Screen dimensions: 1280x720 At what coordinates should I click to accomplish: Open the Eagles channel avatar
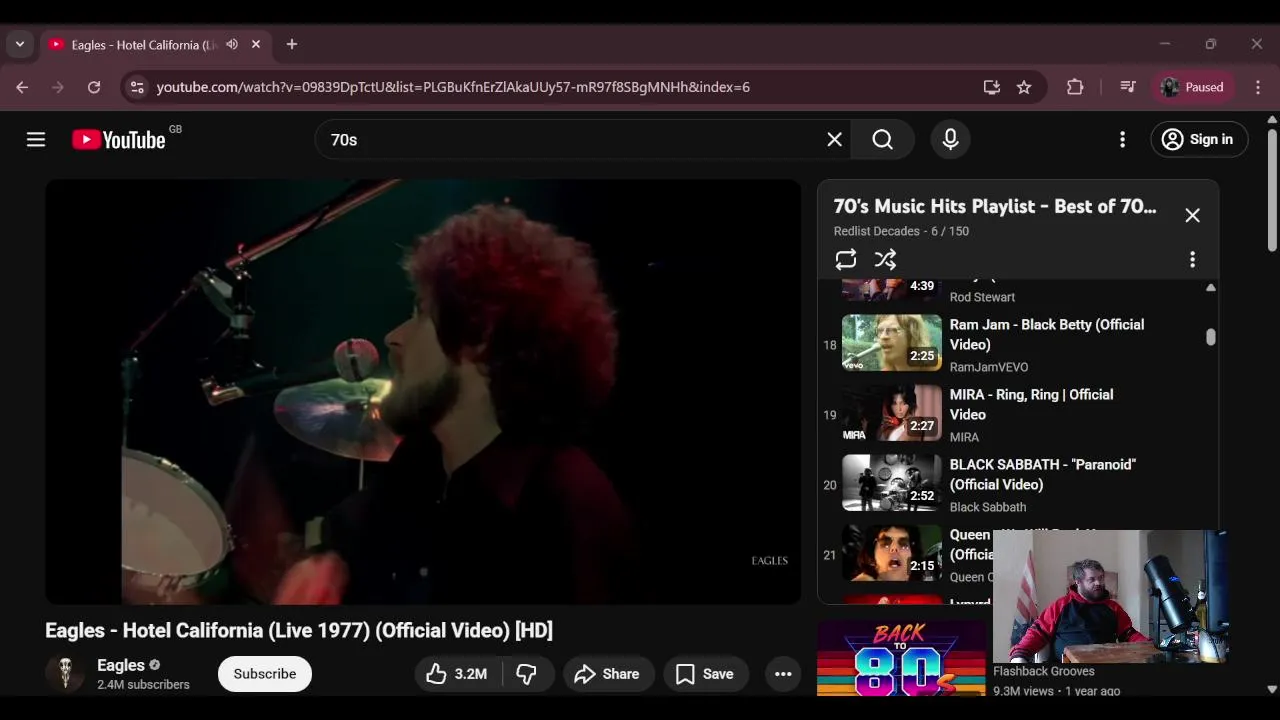[65, 674]
